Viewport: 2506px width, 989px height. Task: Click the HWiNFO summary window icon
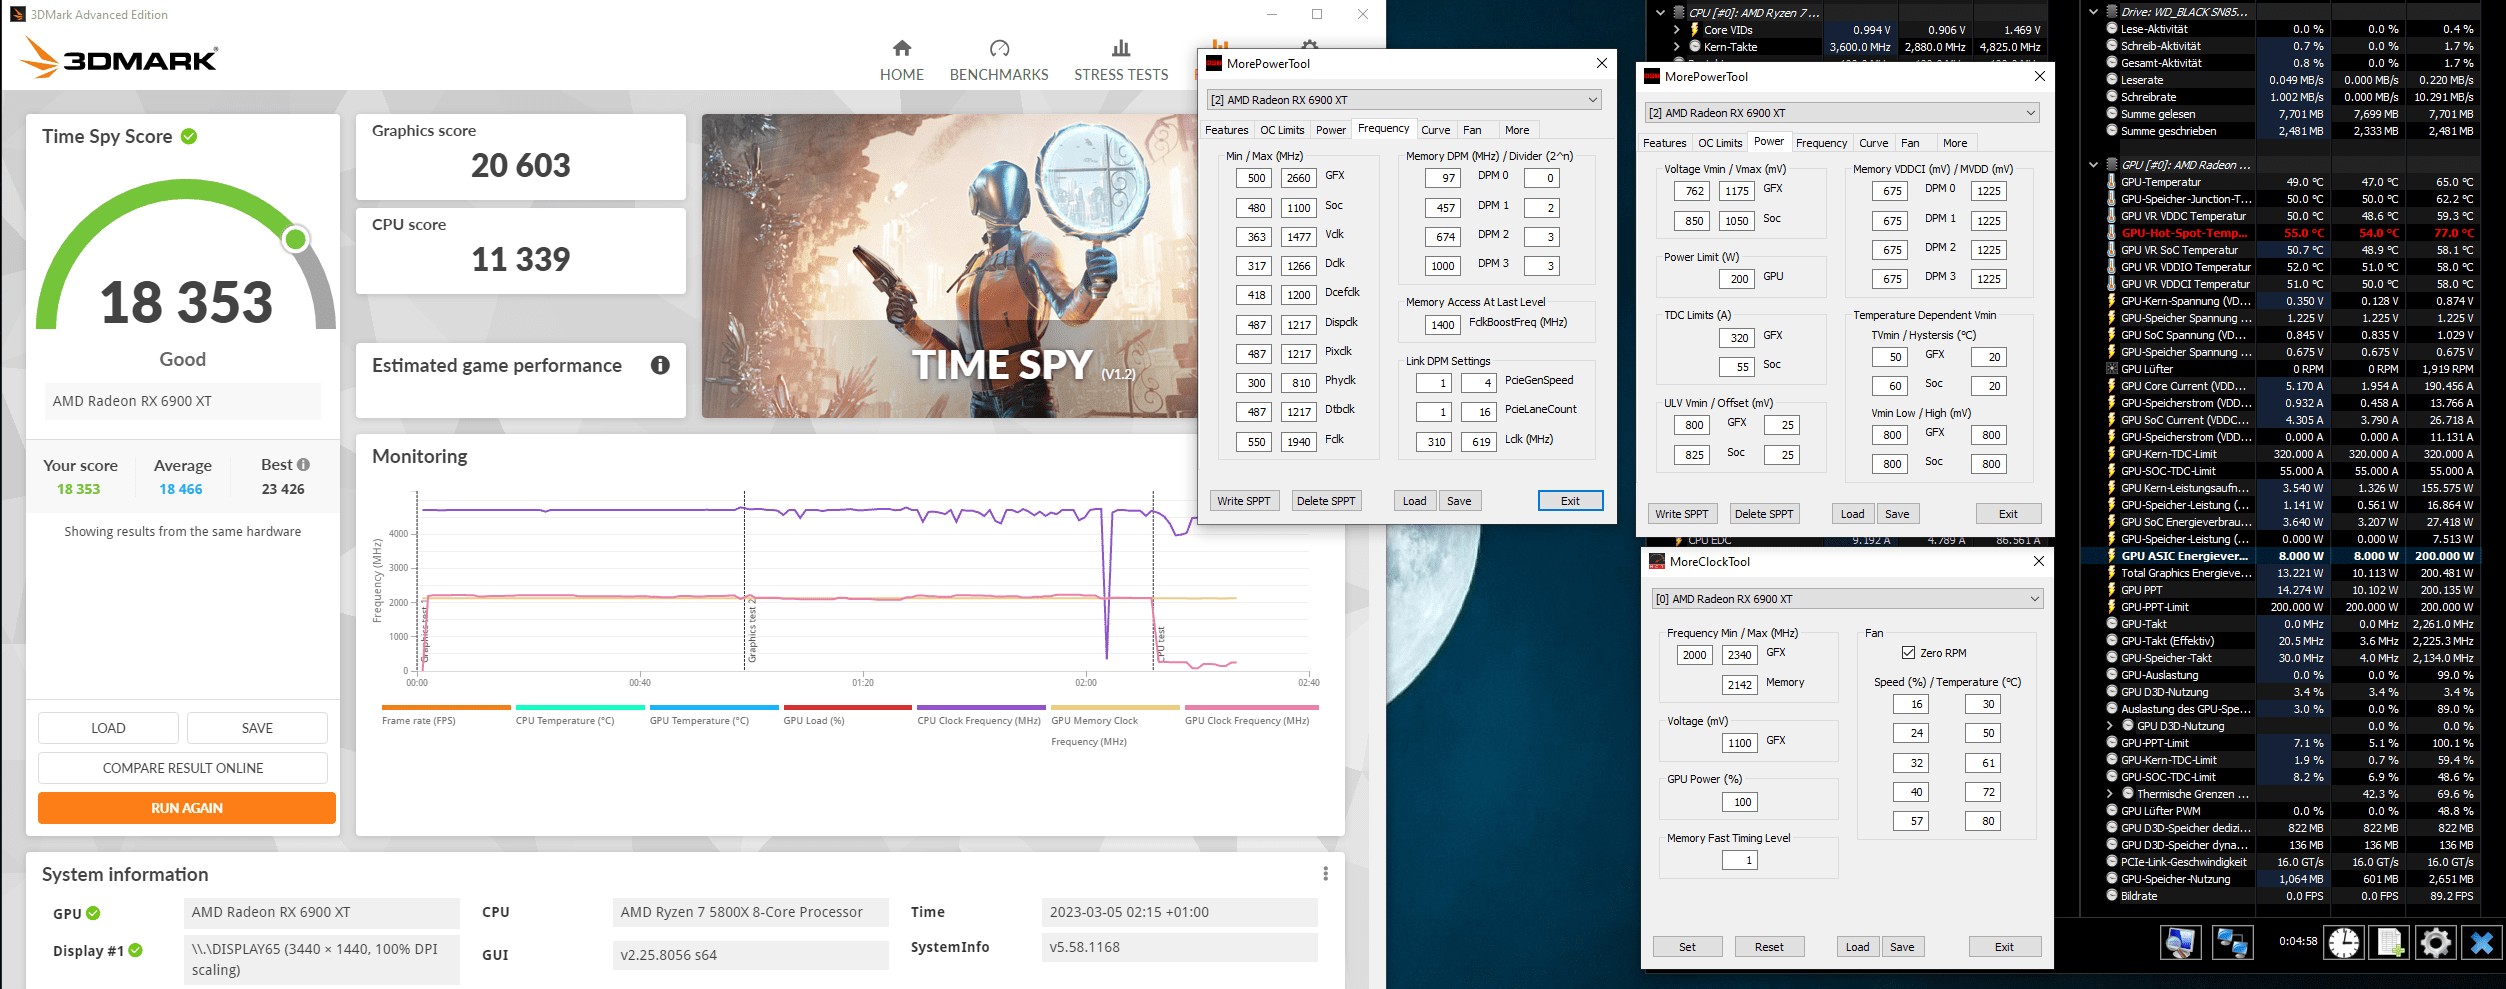(x=2180, y=942)
